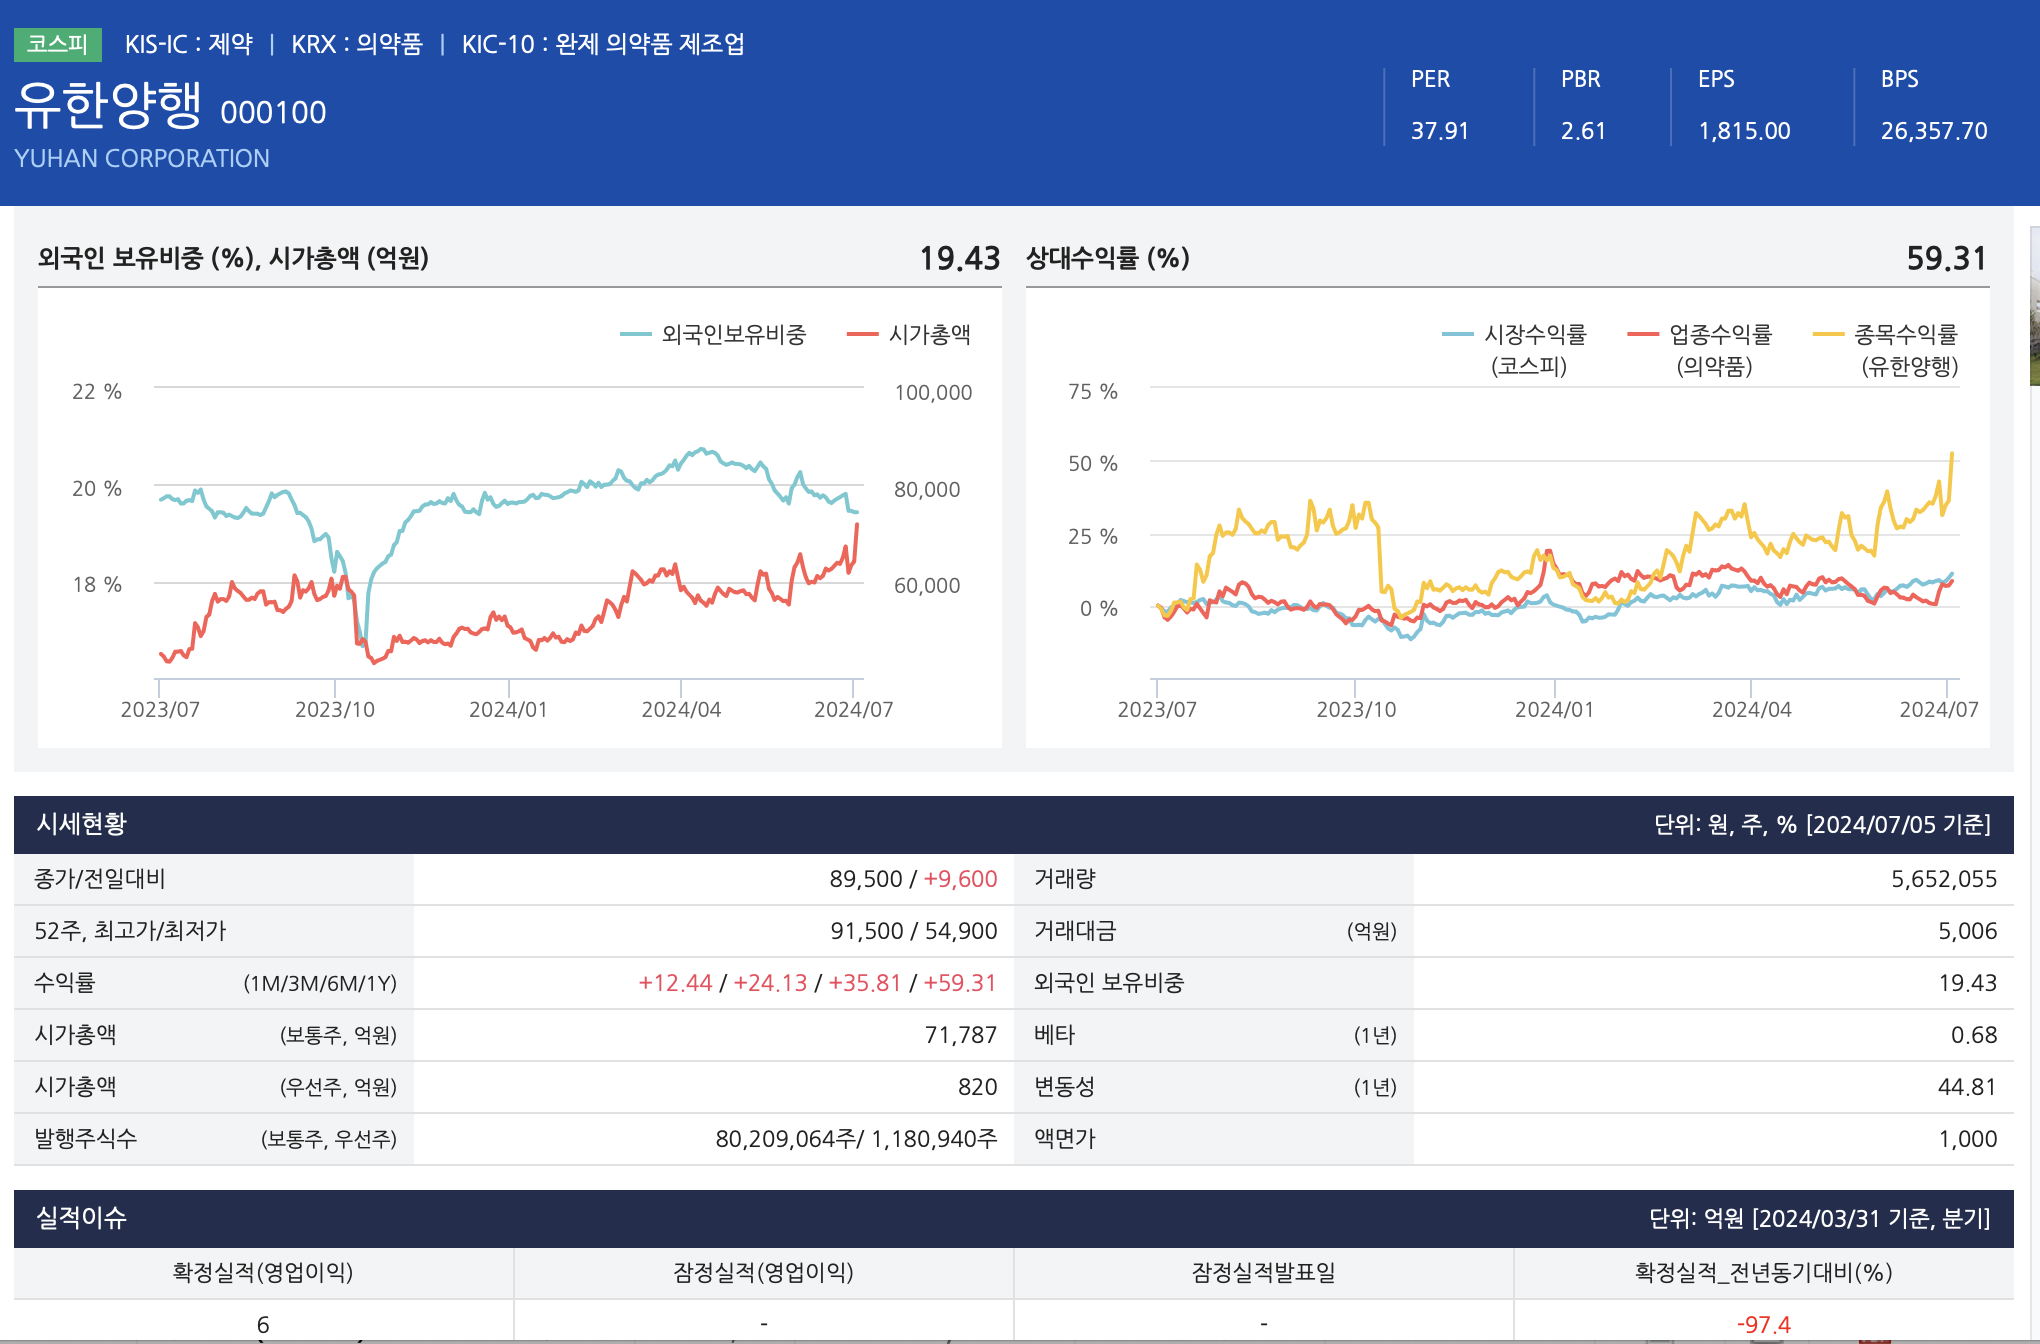
Task: Select the stock code 000100
Action: [273, 113]
